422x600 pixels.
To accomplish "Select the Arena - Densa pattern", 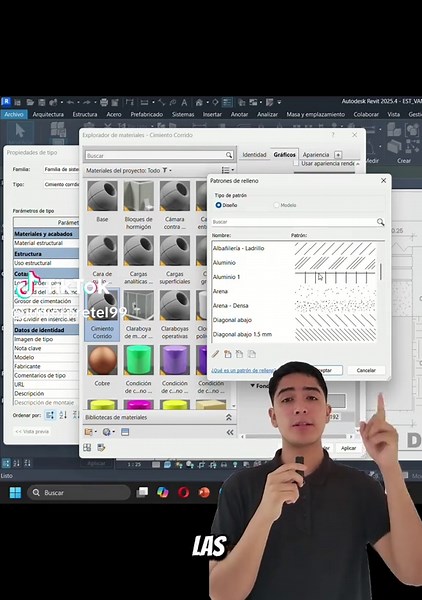I will pos(294,305).
